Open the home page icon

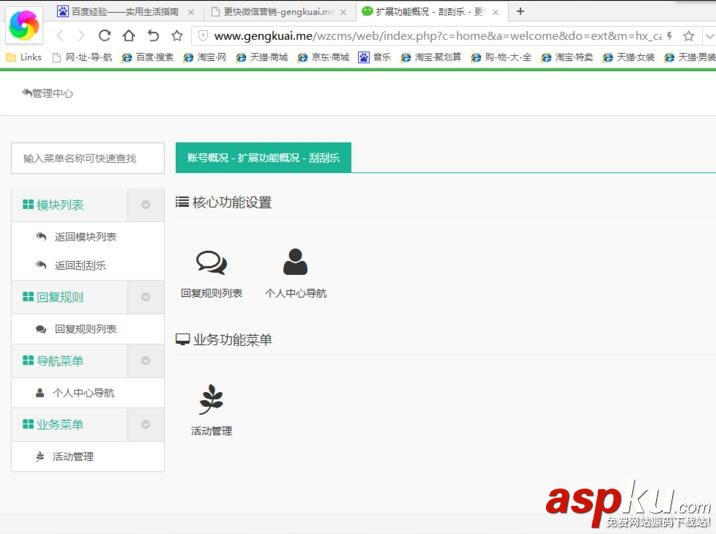pyautogui.click(x=129, y=35)
